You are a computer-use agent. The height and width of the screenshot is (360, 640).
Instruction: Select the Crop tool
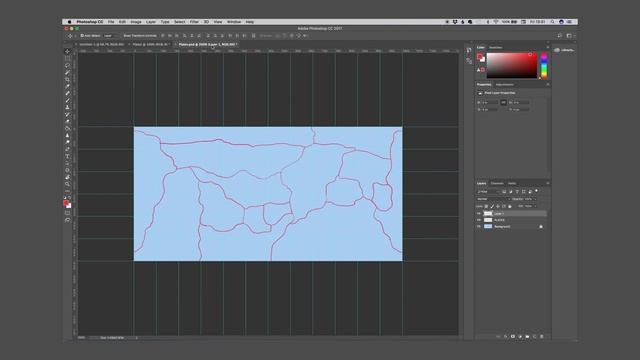(67, 79)
